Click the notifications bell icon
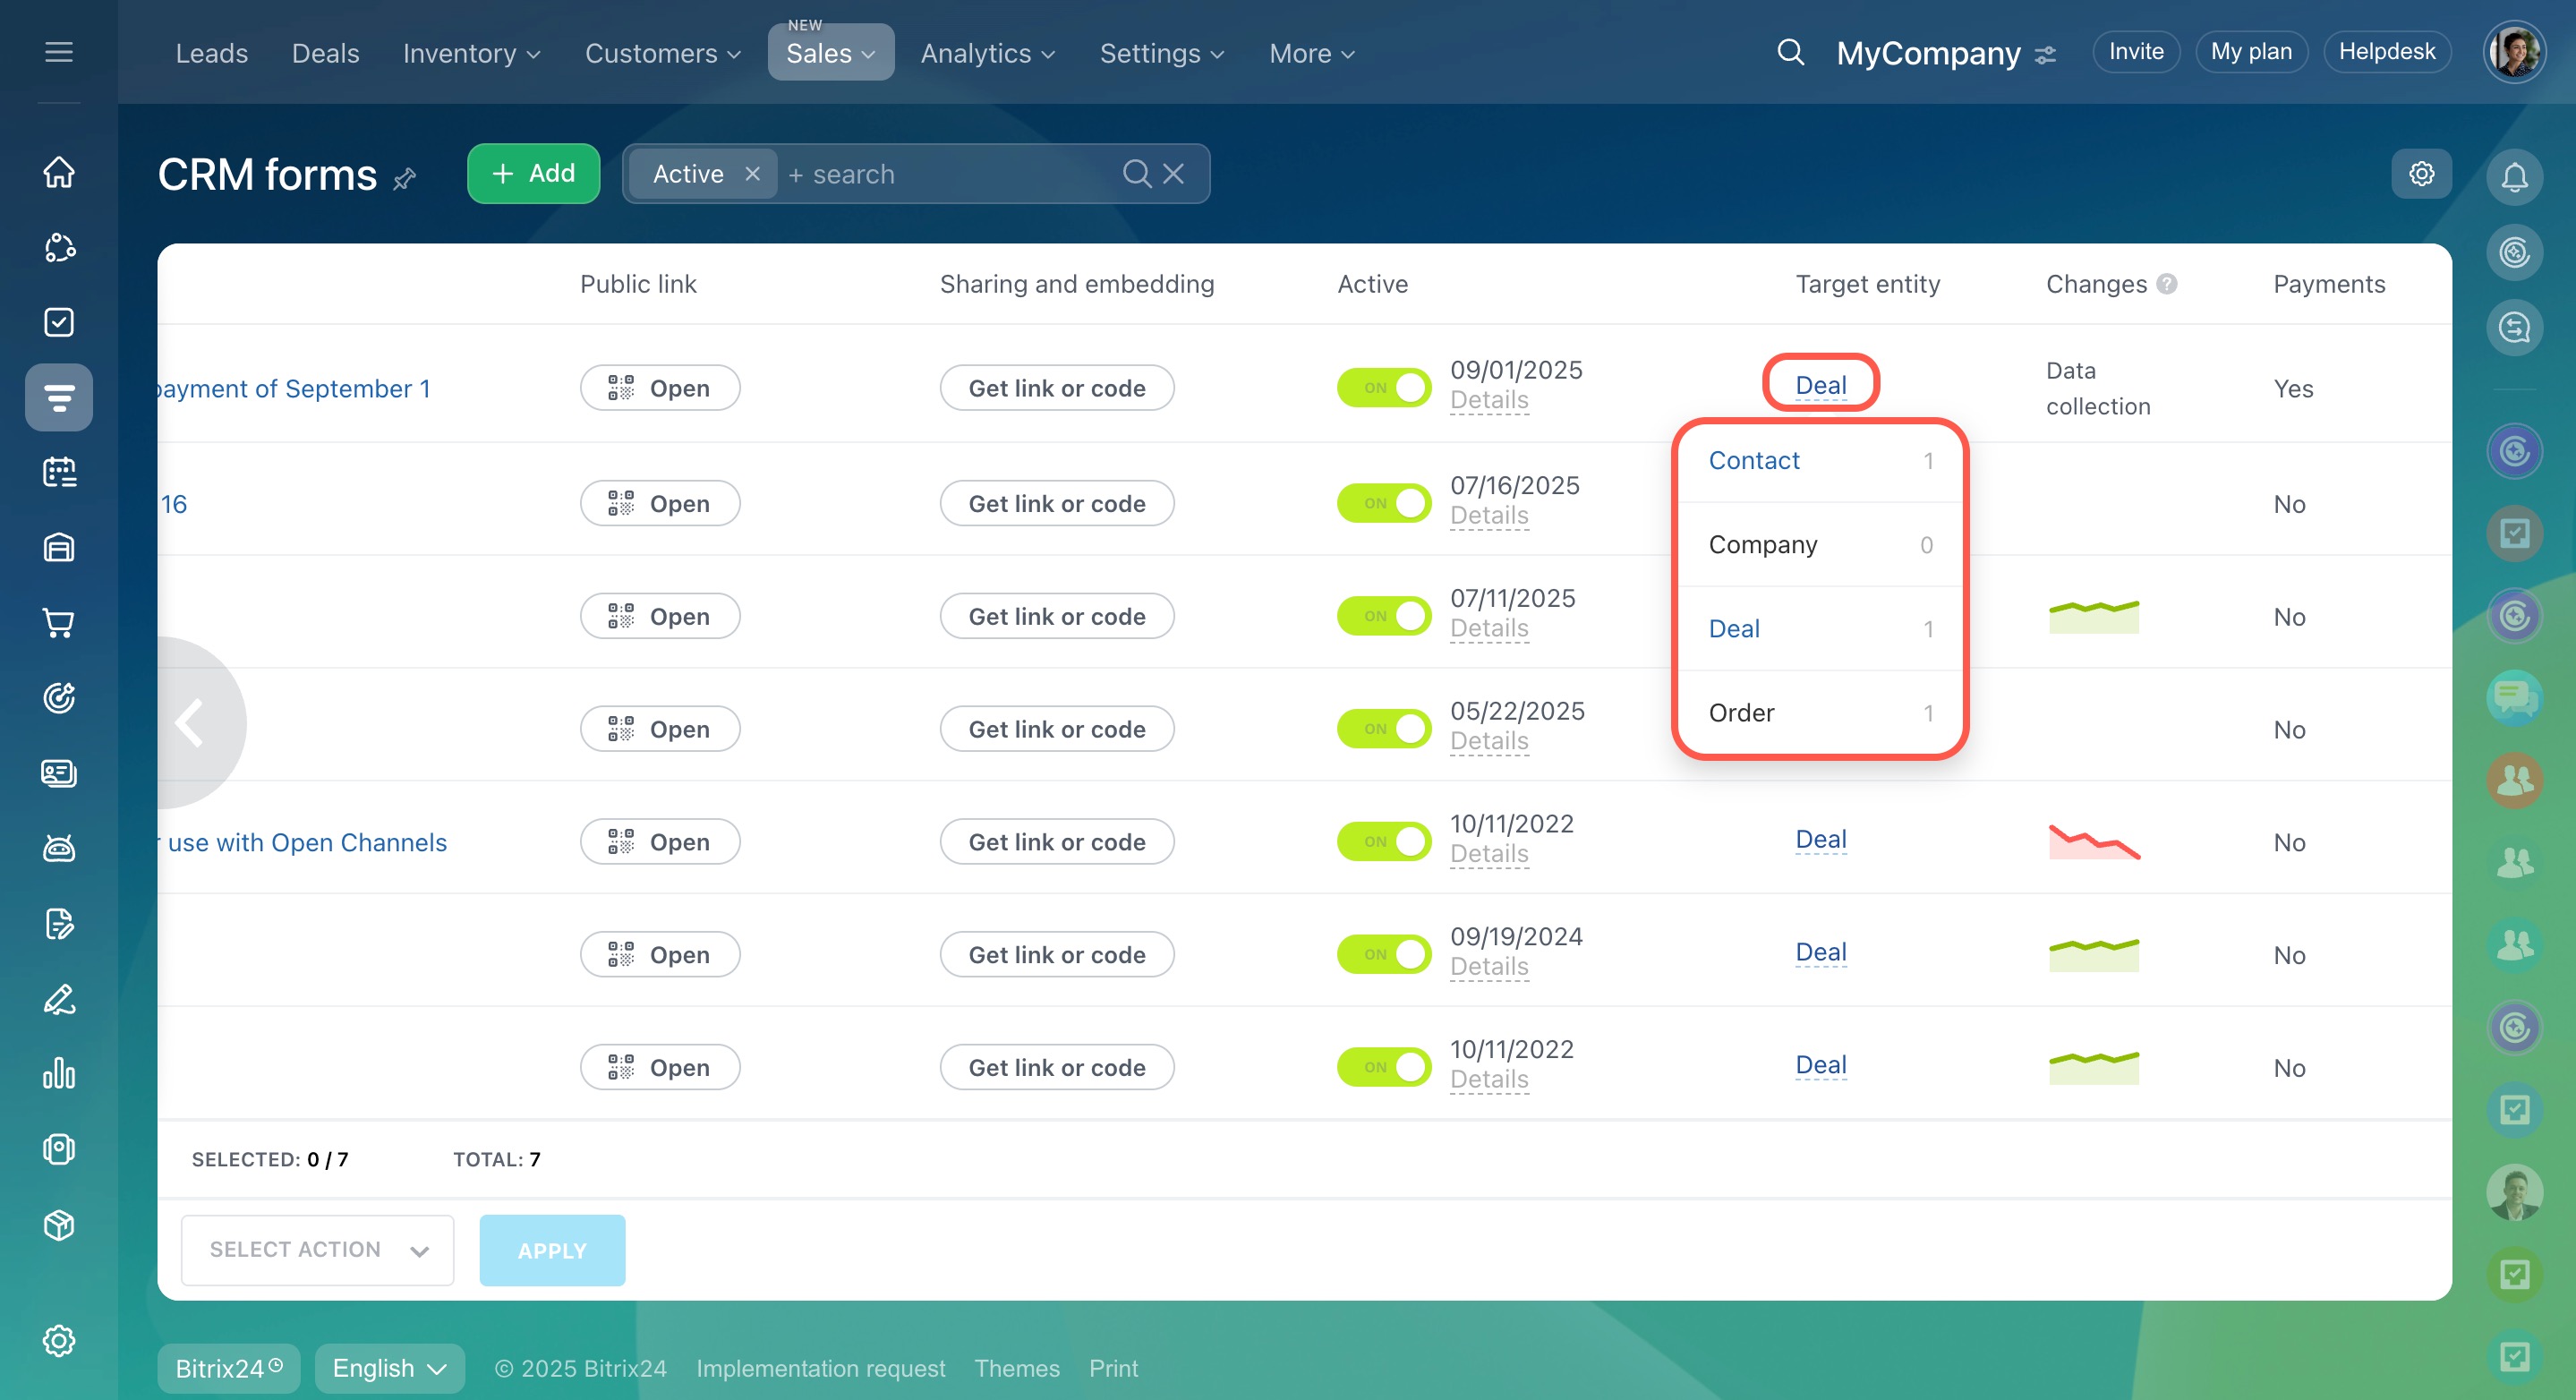The height and width of the screenshot is (1400, 2576). pyautogui.click(x=2514, y=177)
